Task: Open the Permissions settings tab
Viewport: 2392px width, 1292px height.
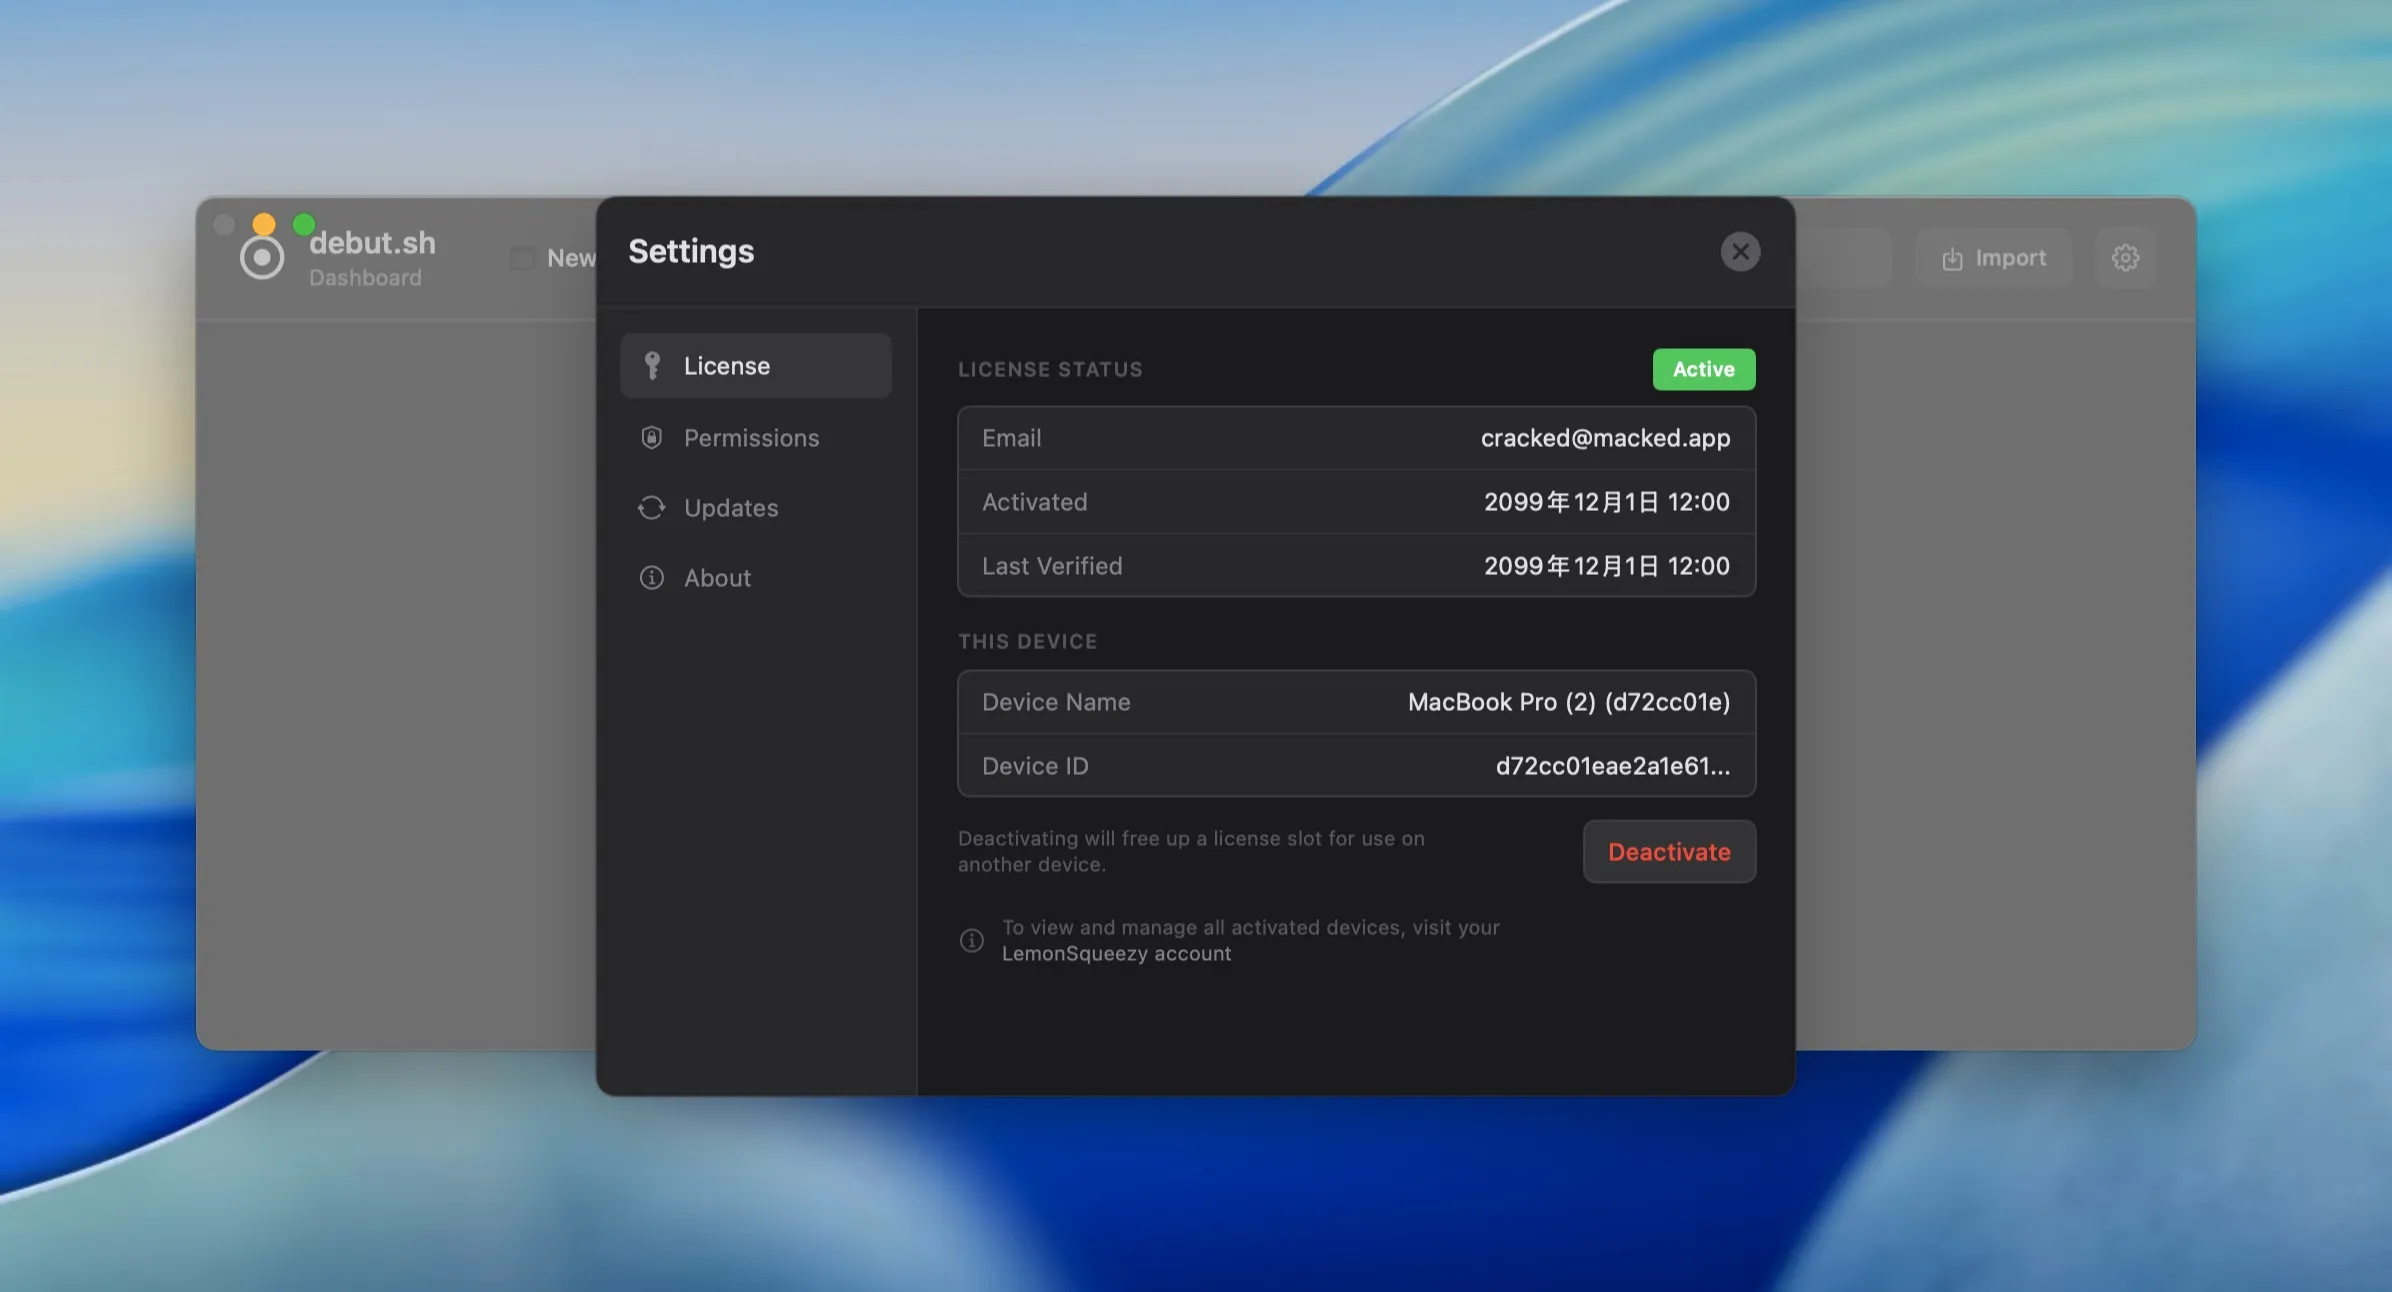Action: tap(756, 438)
